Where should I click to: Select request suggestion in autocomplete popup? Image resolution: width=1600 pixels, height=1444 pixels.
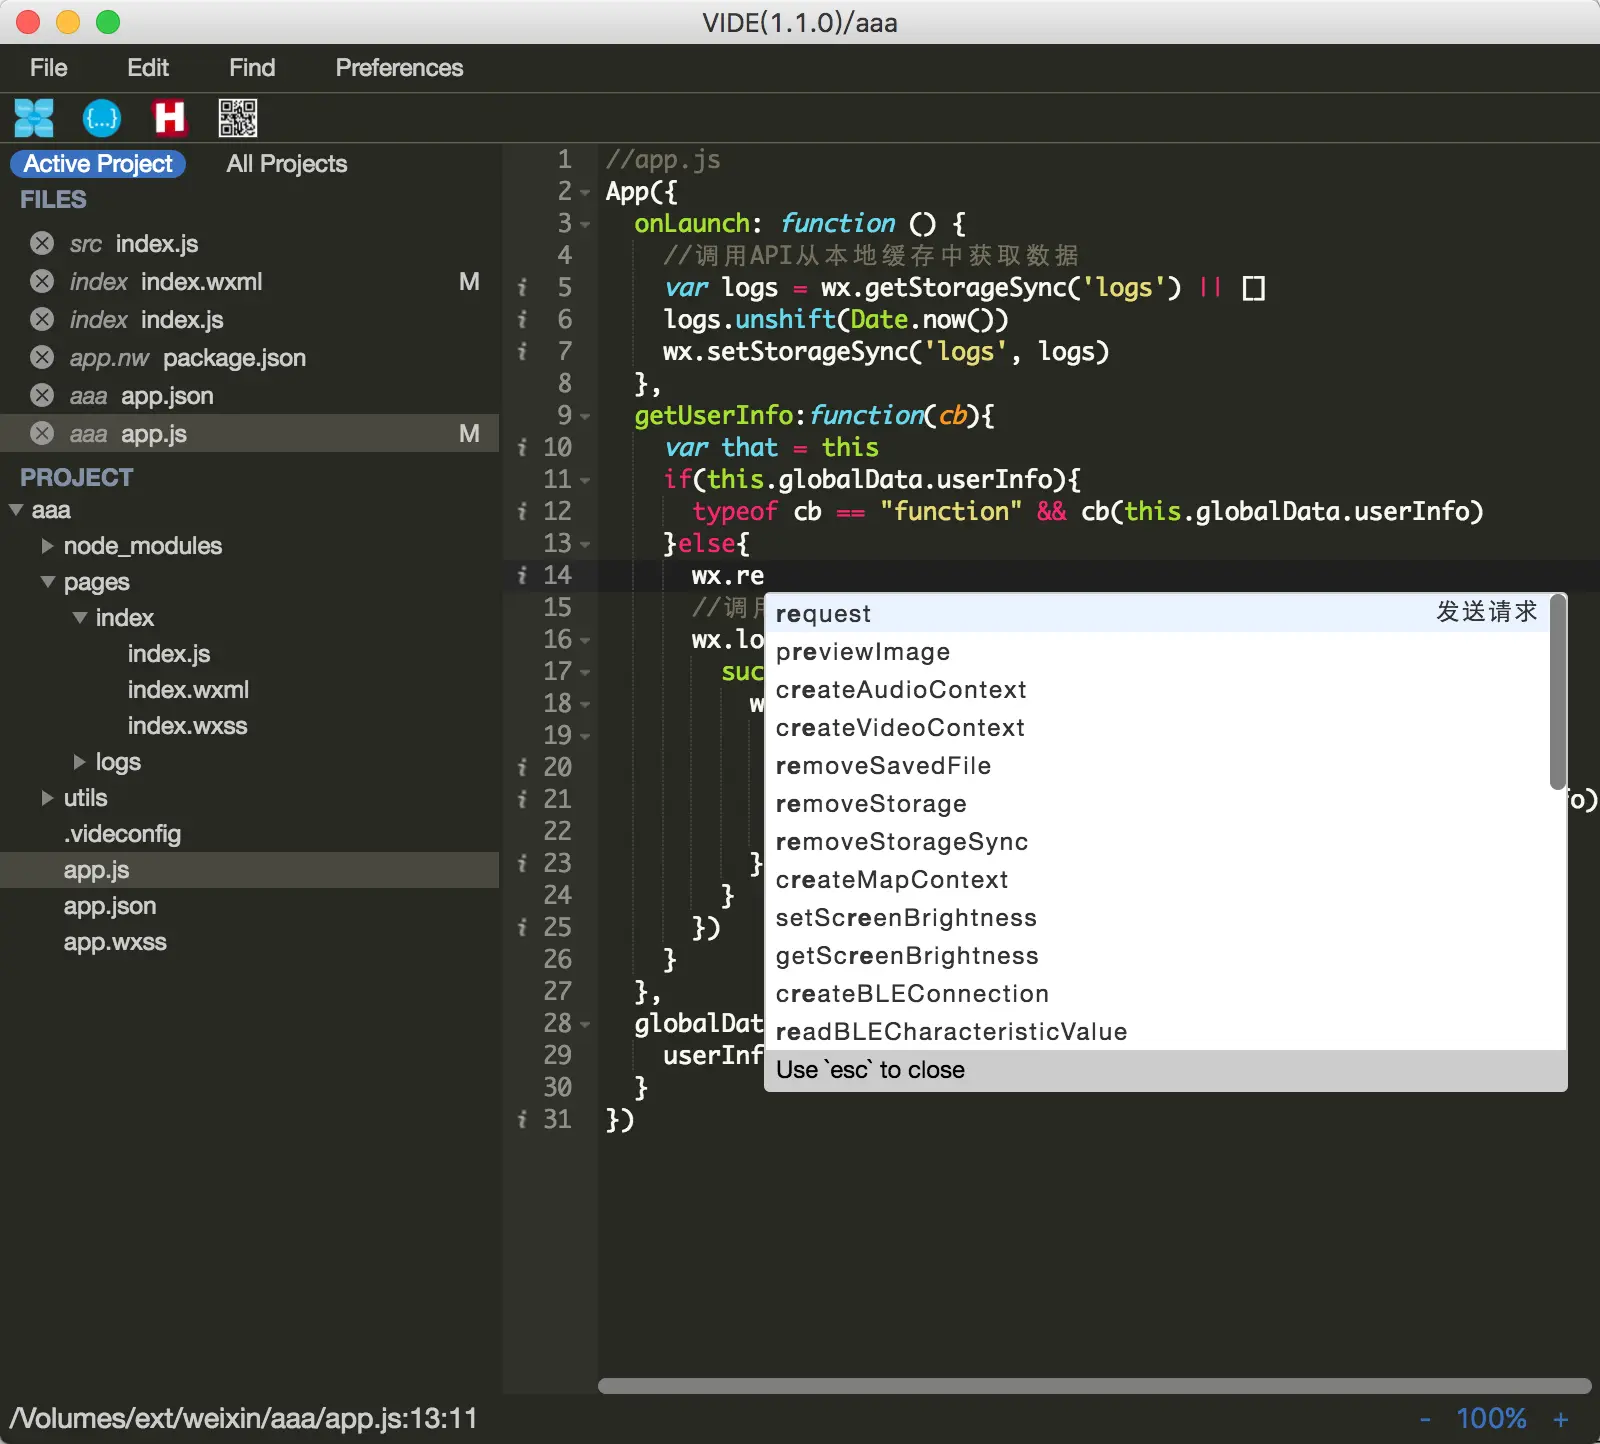823,614
